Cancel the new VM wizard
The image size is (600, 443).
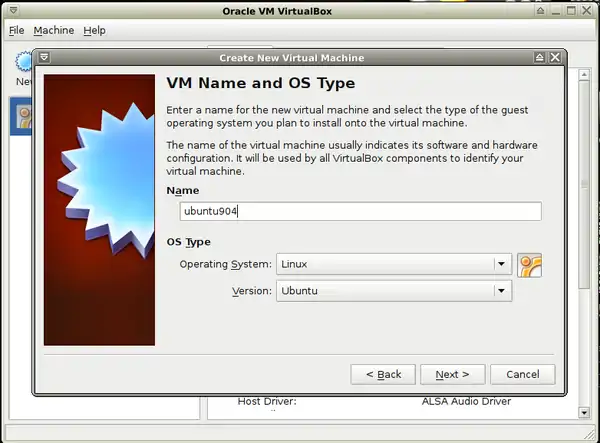[522, 374]
